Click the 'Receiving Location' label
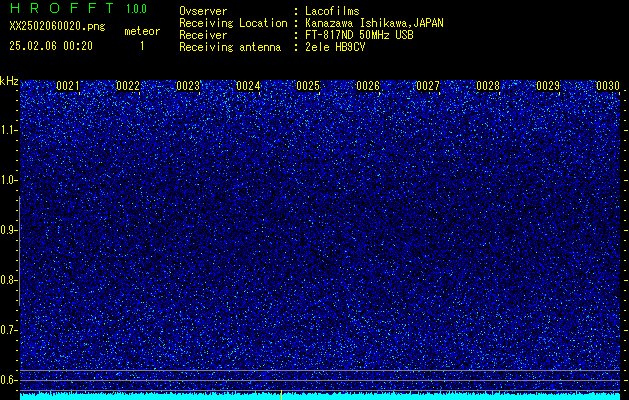 tap(233, 24)
